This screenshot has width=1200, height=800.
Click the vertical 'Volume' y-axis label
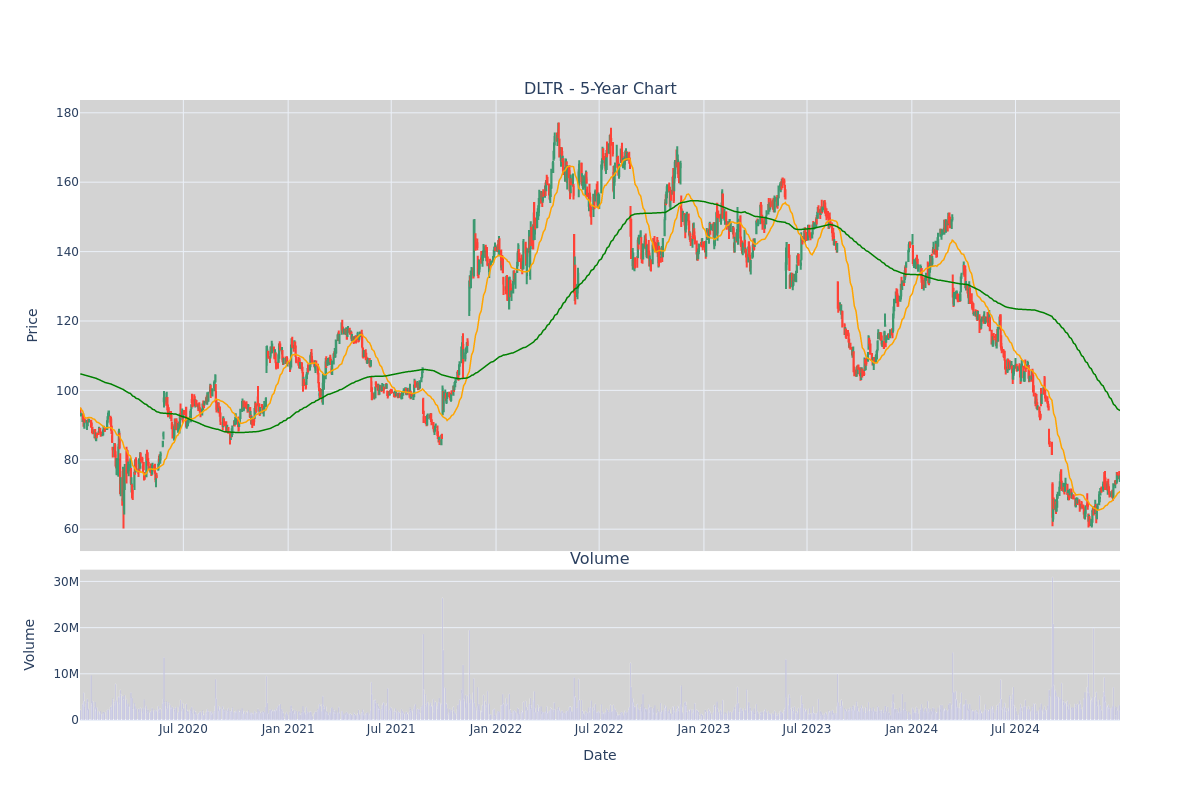tap(30, 644)
